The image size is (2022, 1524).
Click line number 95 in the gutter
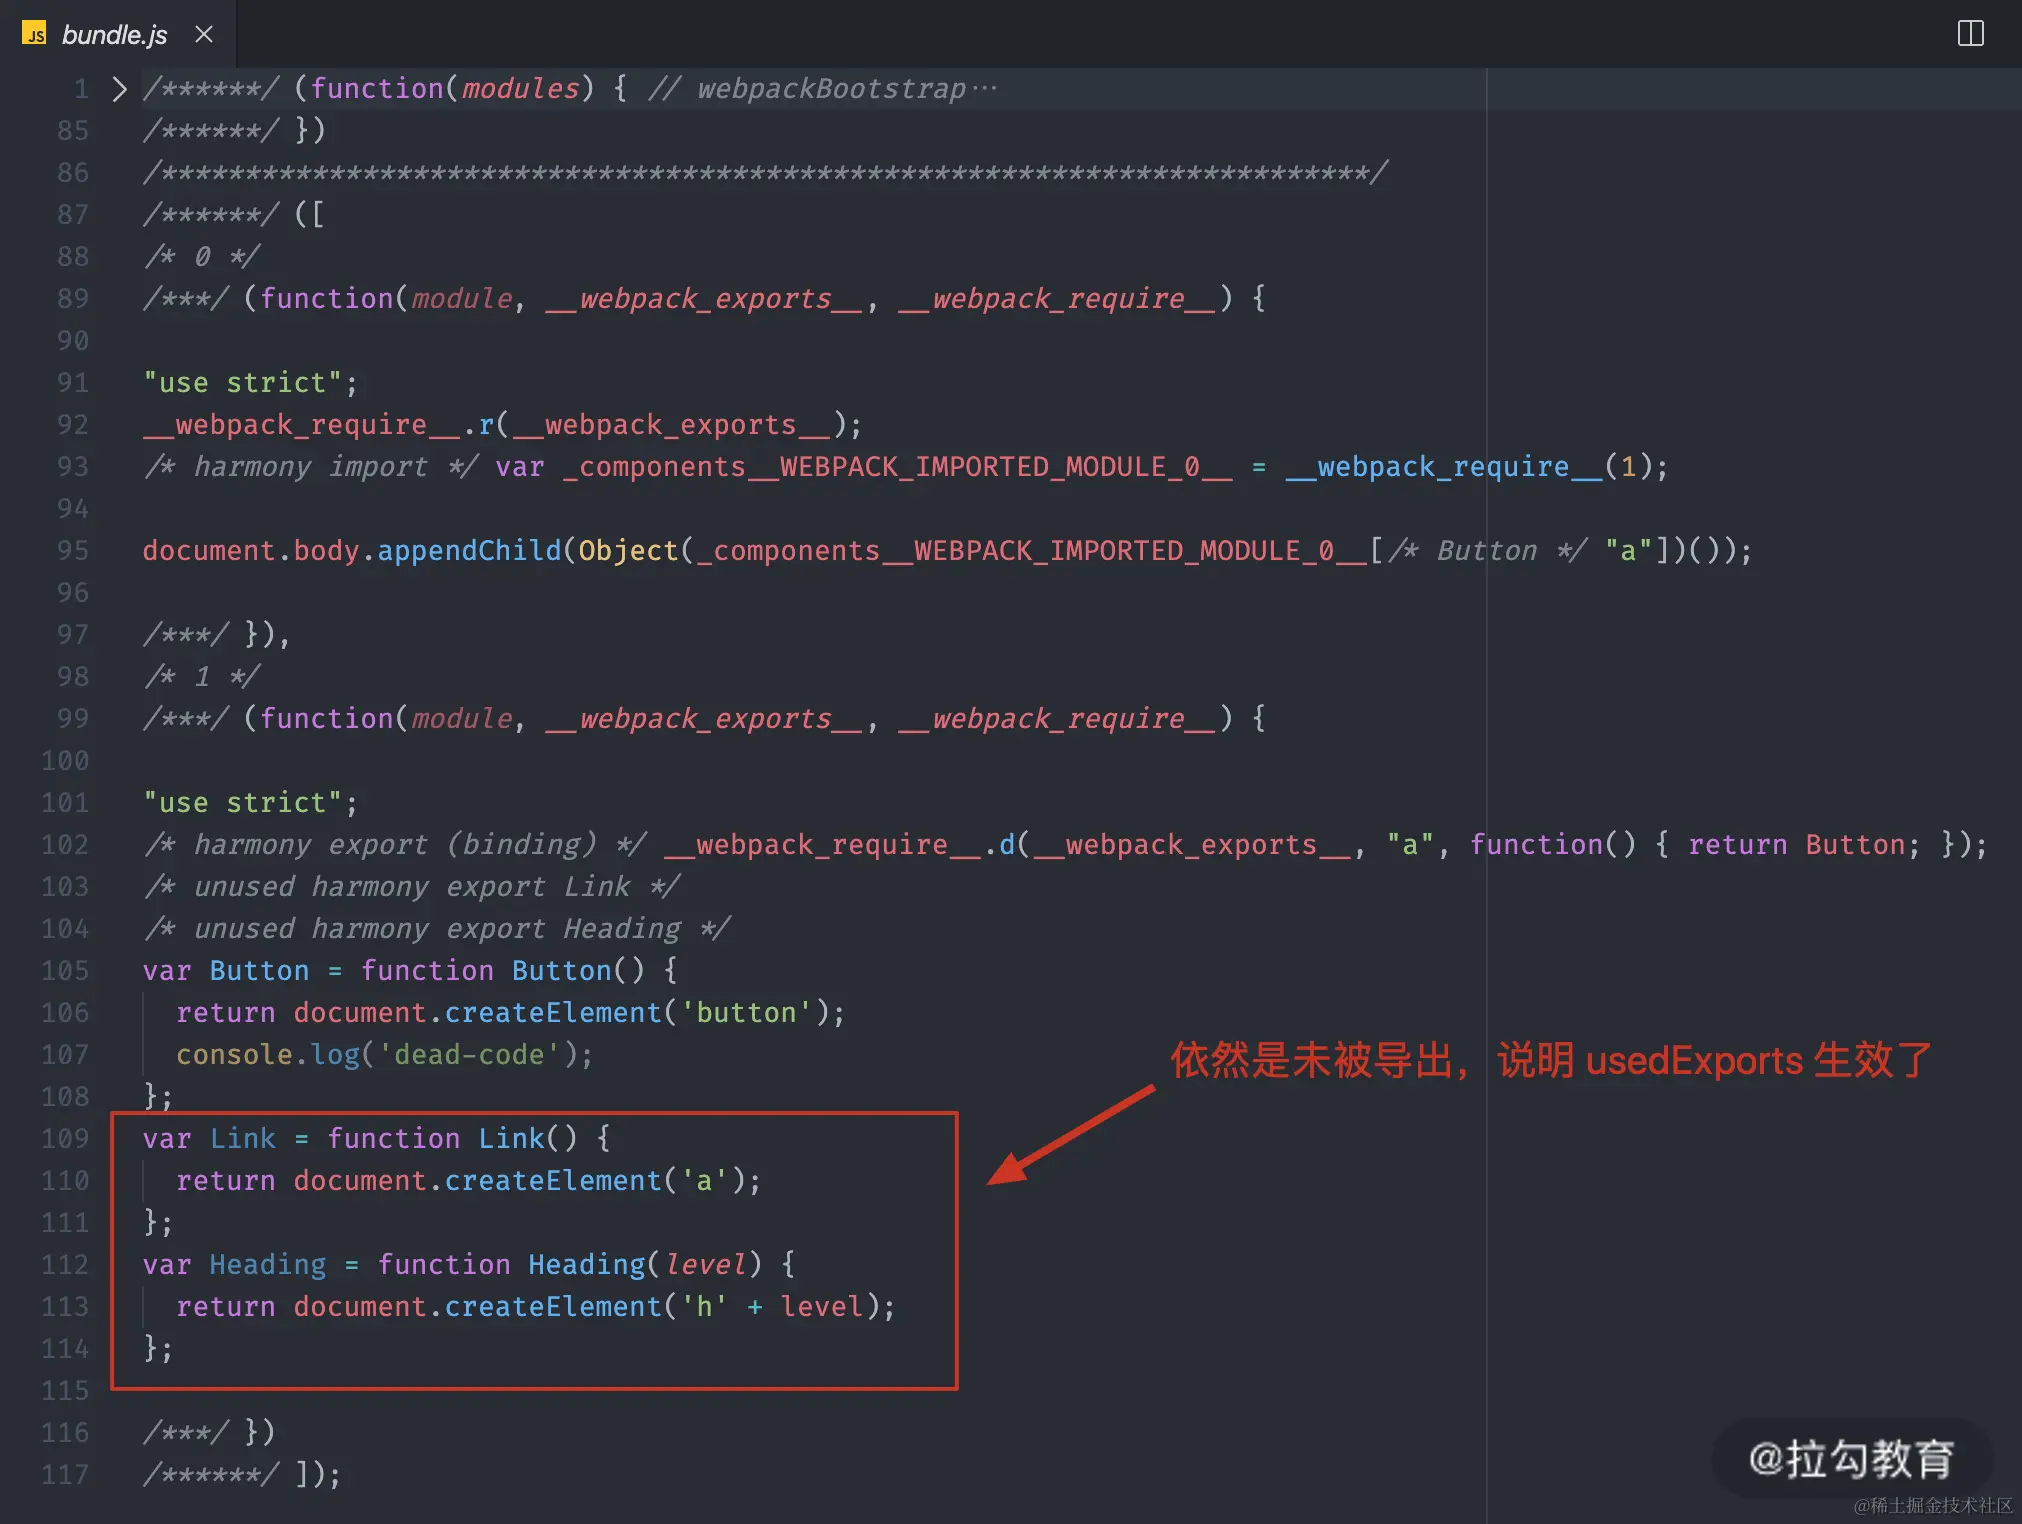click(73, 551)
